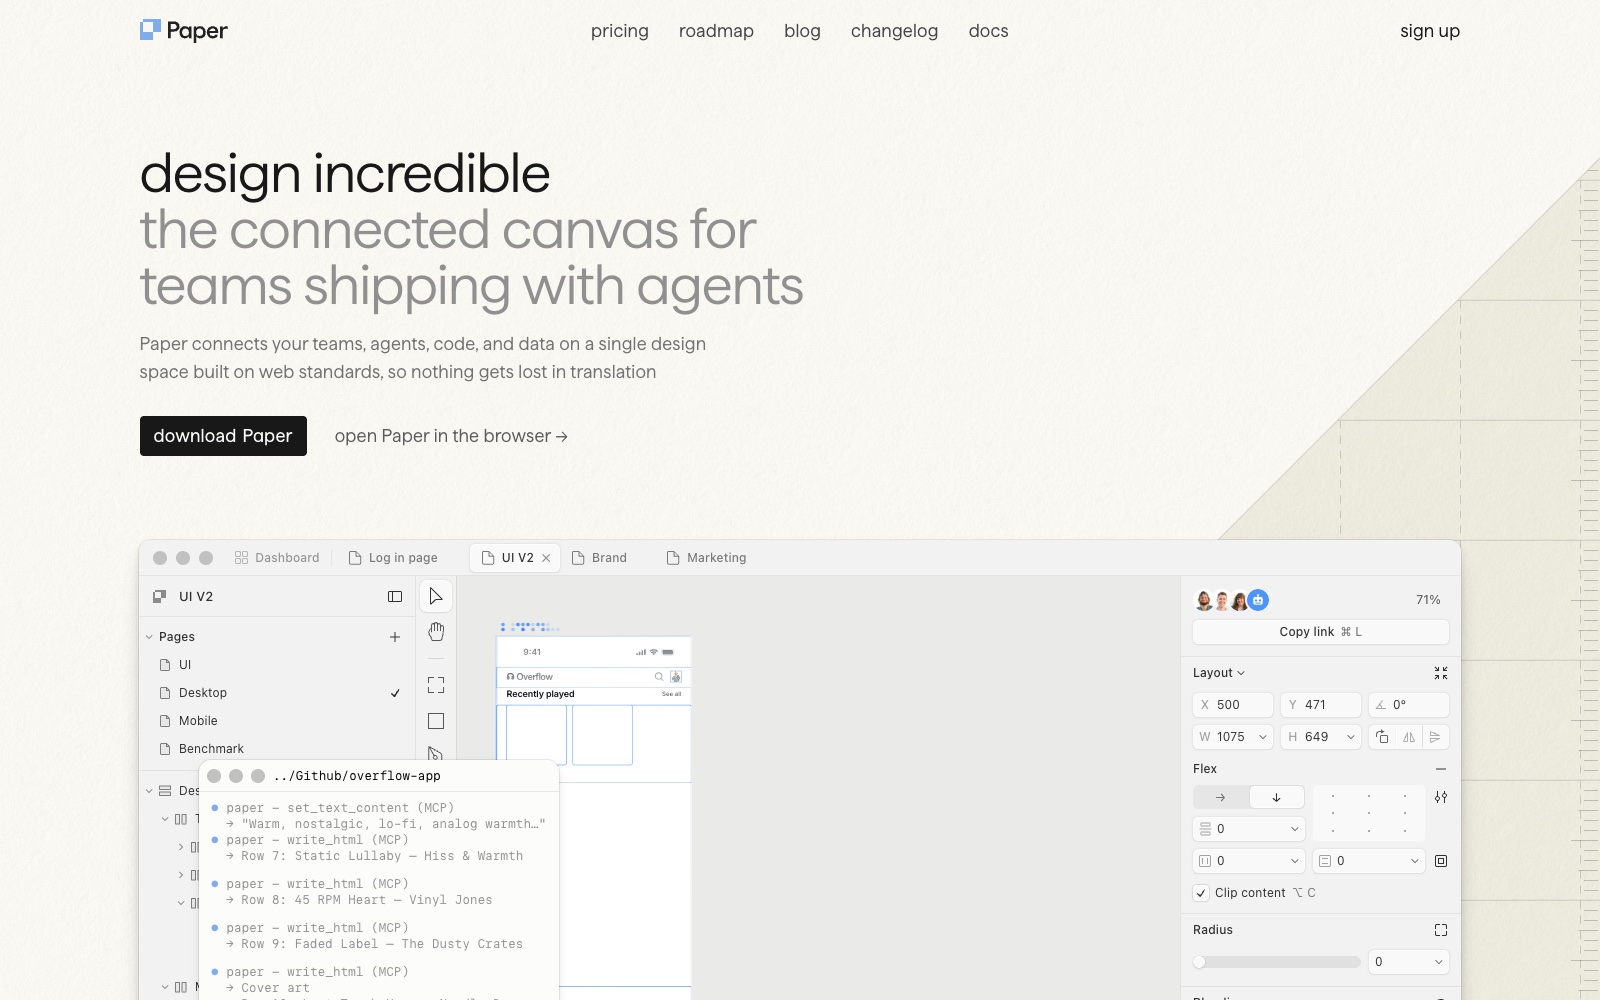The image size is (1600, 1000).
Task: Collapse the sidebar with the panel icon
Action: (395, 597)
